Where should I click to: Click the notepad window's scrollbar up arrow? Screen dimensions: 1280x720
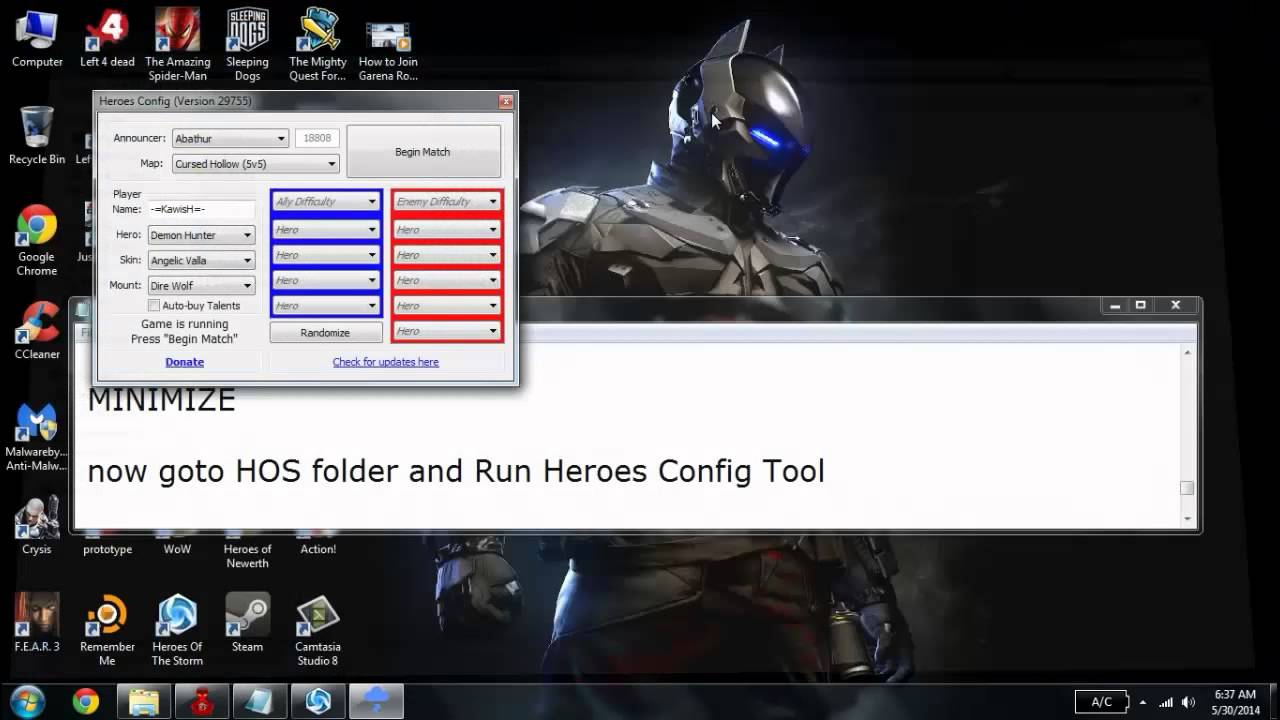point(1188,353)
